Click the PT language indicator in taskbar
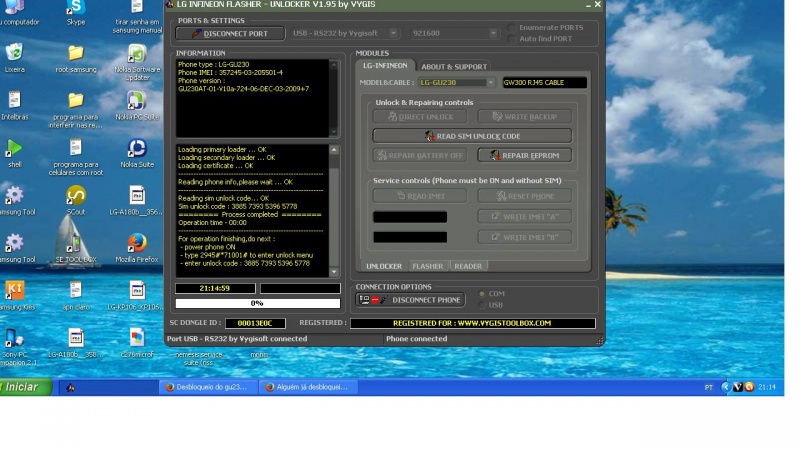This screenshot has width=800, height=450. [708, 388]
